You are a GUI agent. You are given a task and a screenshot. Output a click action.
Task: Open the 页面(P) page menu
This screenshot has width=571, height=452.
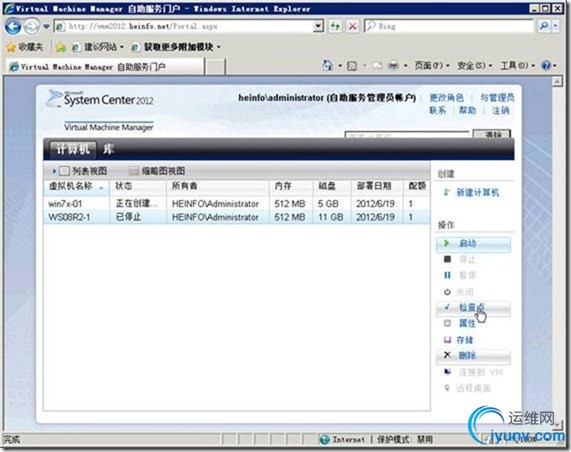click(432, 66)
